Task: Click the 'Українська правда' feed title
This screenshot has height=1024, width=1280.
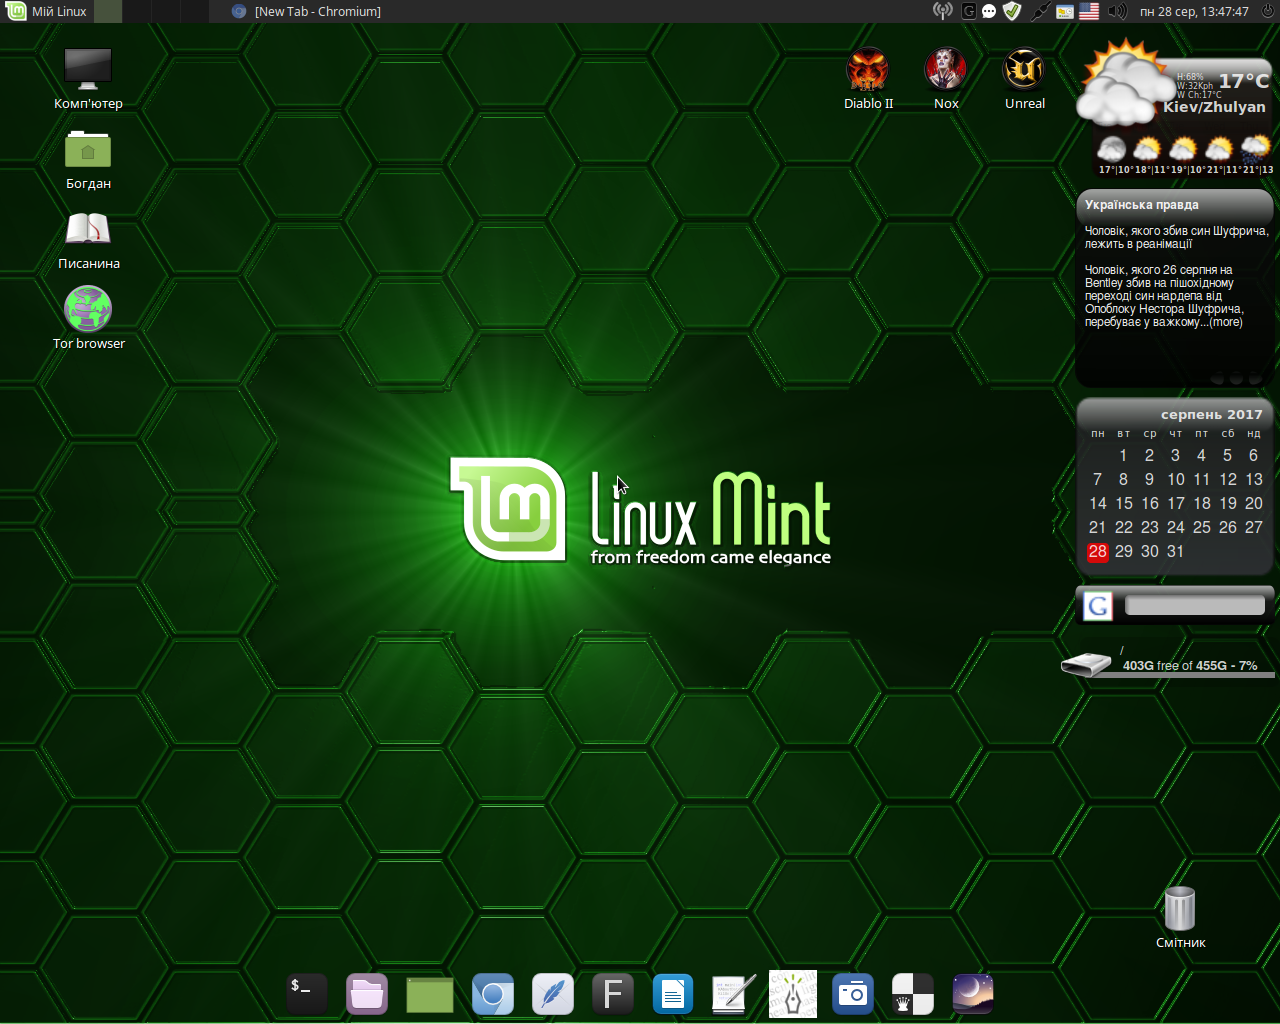Action: [1141, 204]
